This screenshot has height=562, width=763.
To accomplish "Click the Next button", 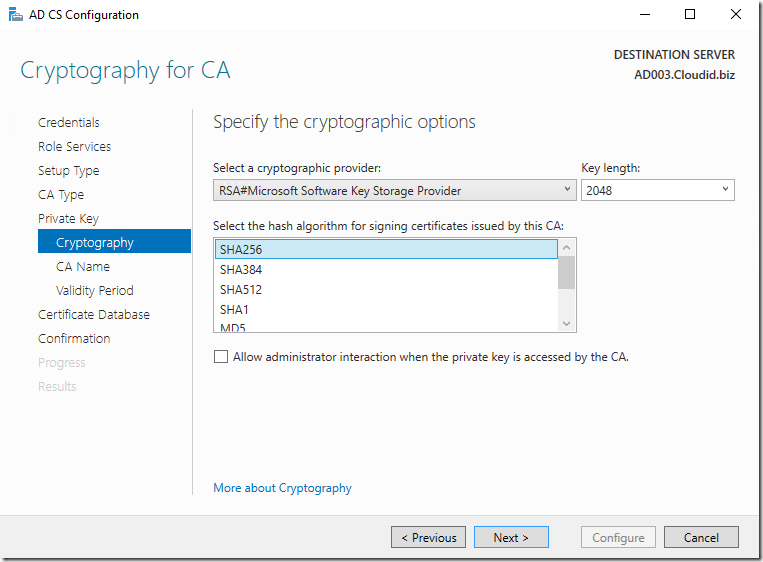I will [x=511, y=538].
